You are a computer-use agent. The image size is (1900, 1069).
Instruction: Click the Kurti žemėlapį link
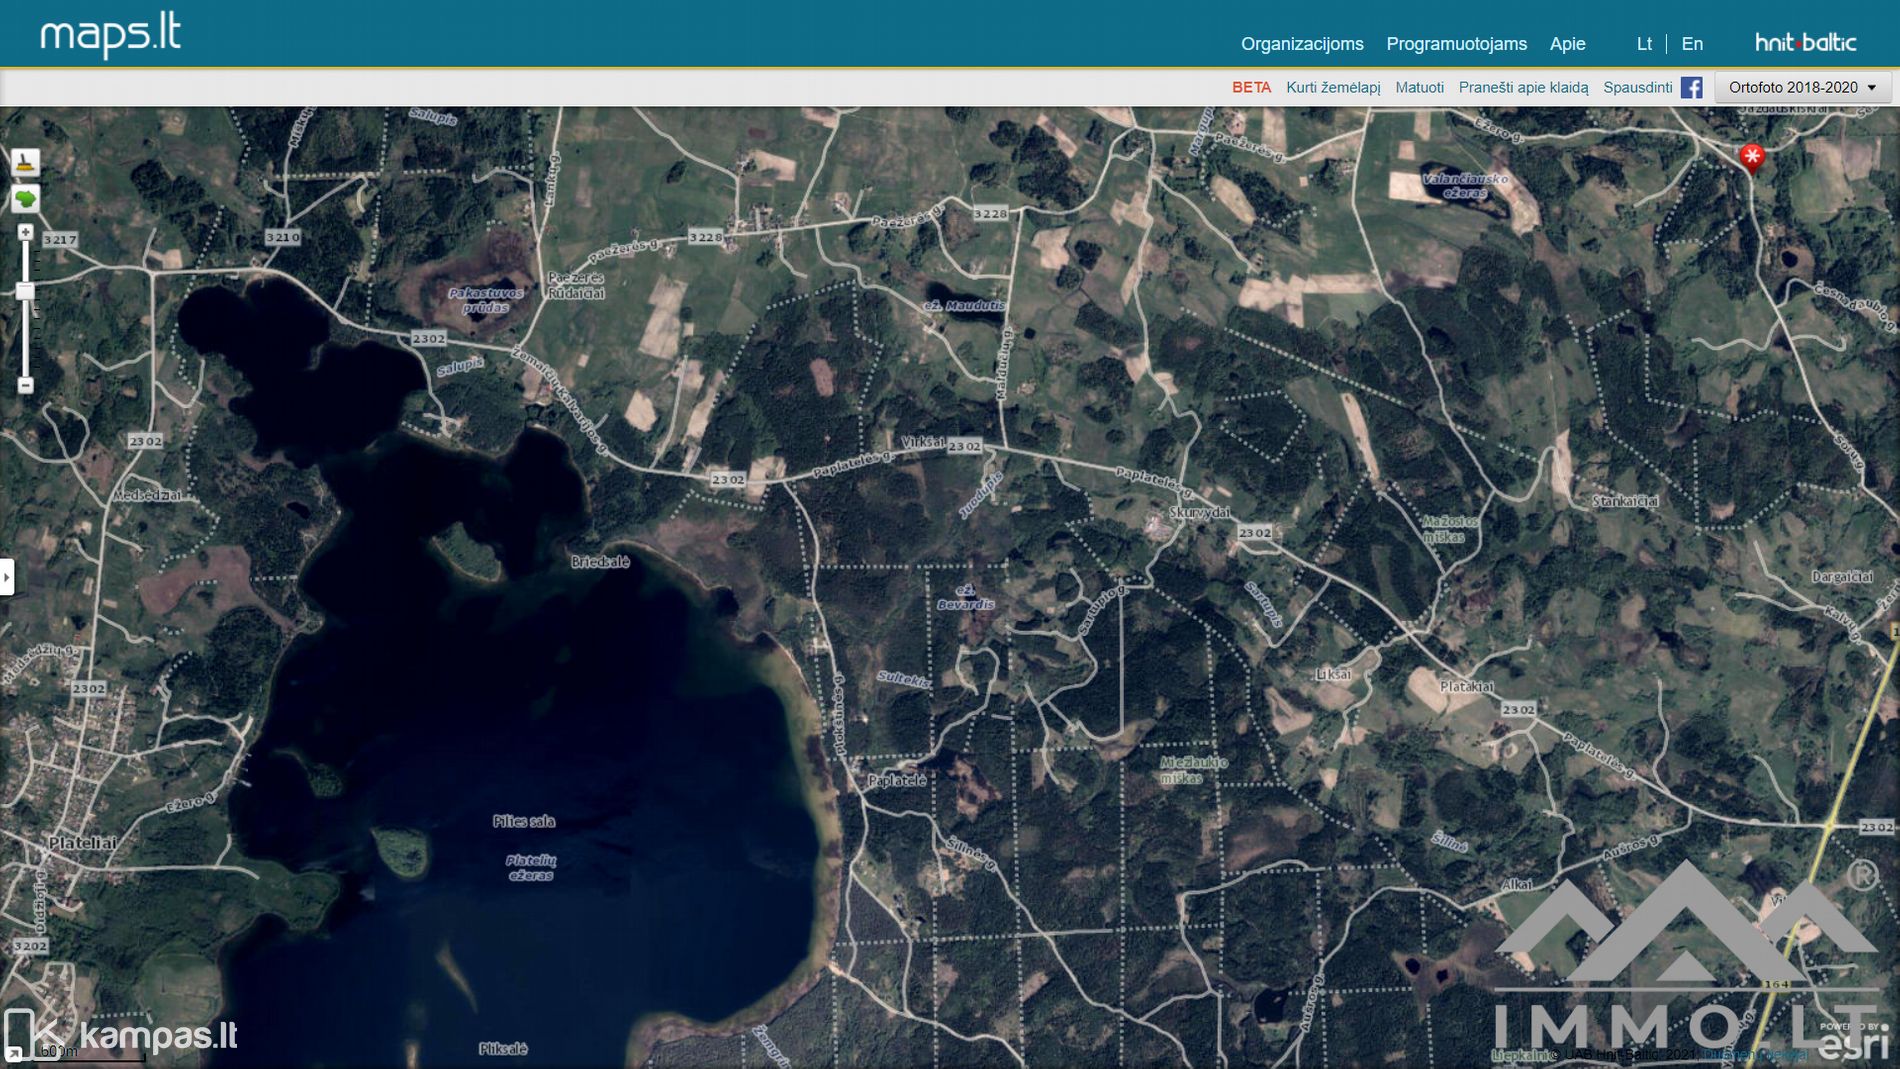coord(1333,88)
